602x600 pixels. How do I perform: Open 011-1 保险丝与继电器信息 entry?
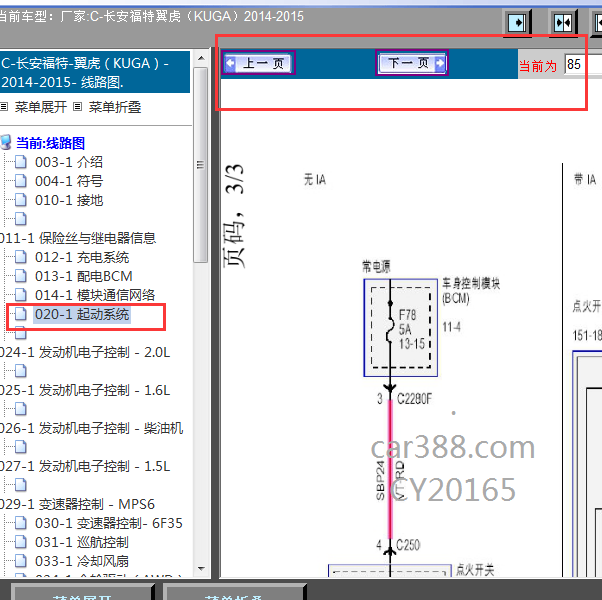click(x=78, y=238)
